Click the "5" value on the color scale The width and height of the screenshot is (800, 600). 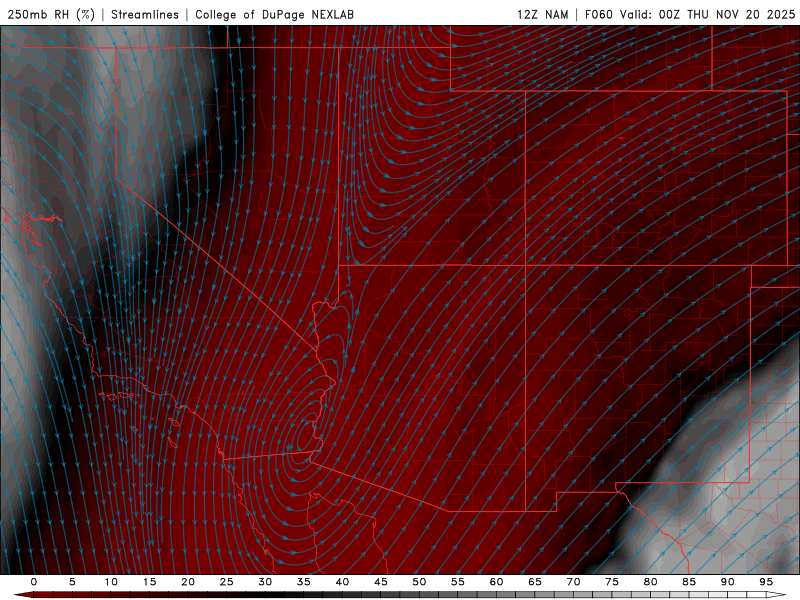click(72, 582)
